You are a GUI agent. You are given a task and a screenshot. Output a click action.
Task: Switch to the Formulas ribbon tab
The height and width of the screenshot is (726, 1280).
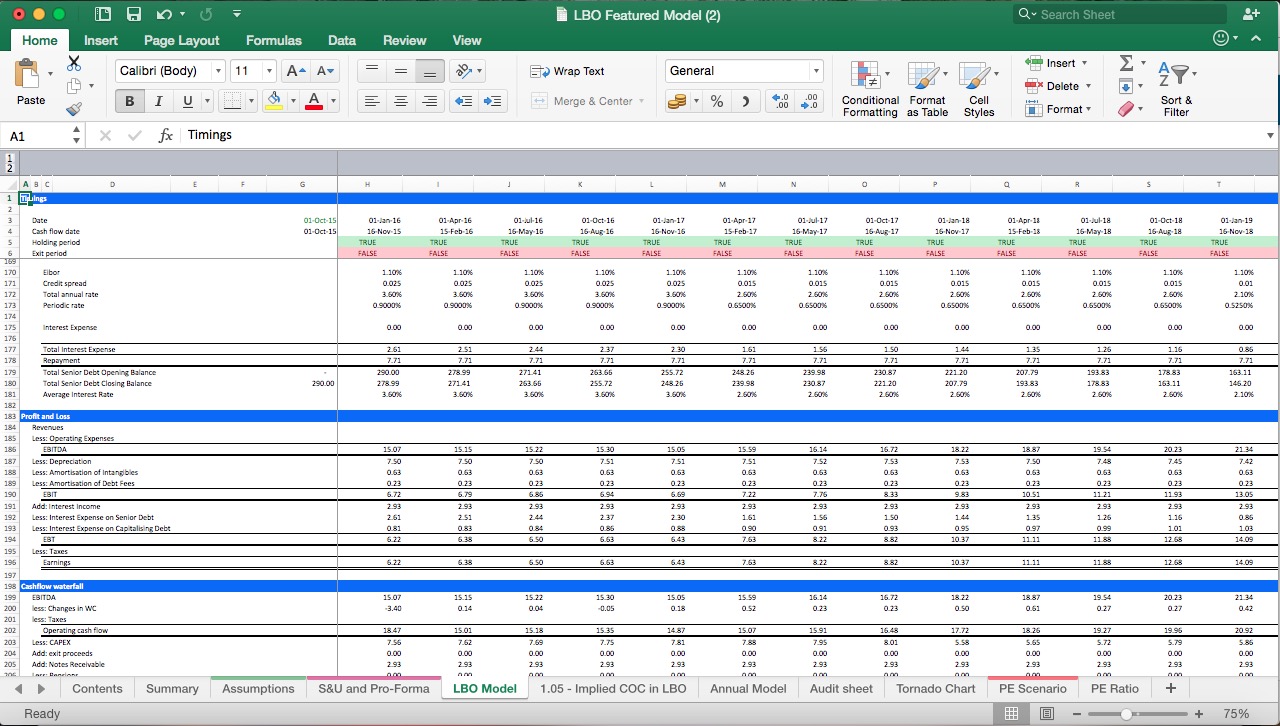pyautogui.click(x=273, y=40)
